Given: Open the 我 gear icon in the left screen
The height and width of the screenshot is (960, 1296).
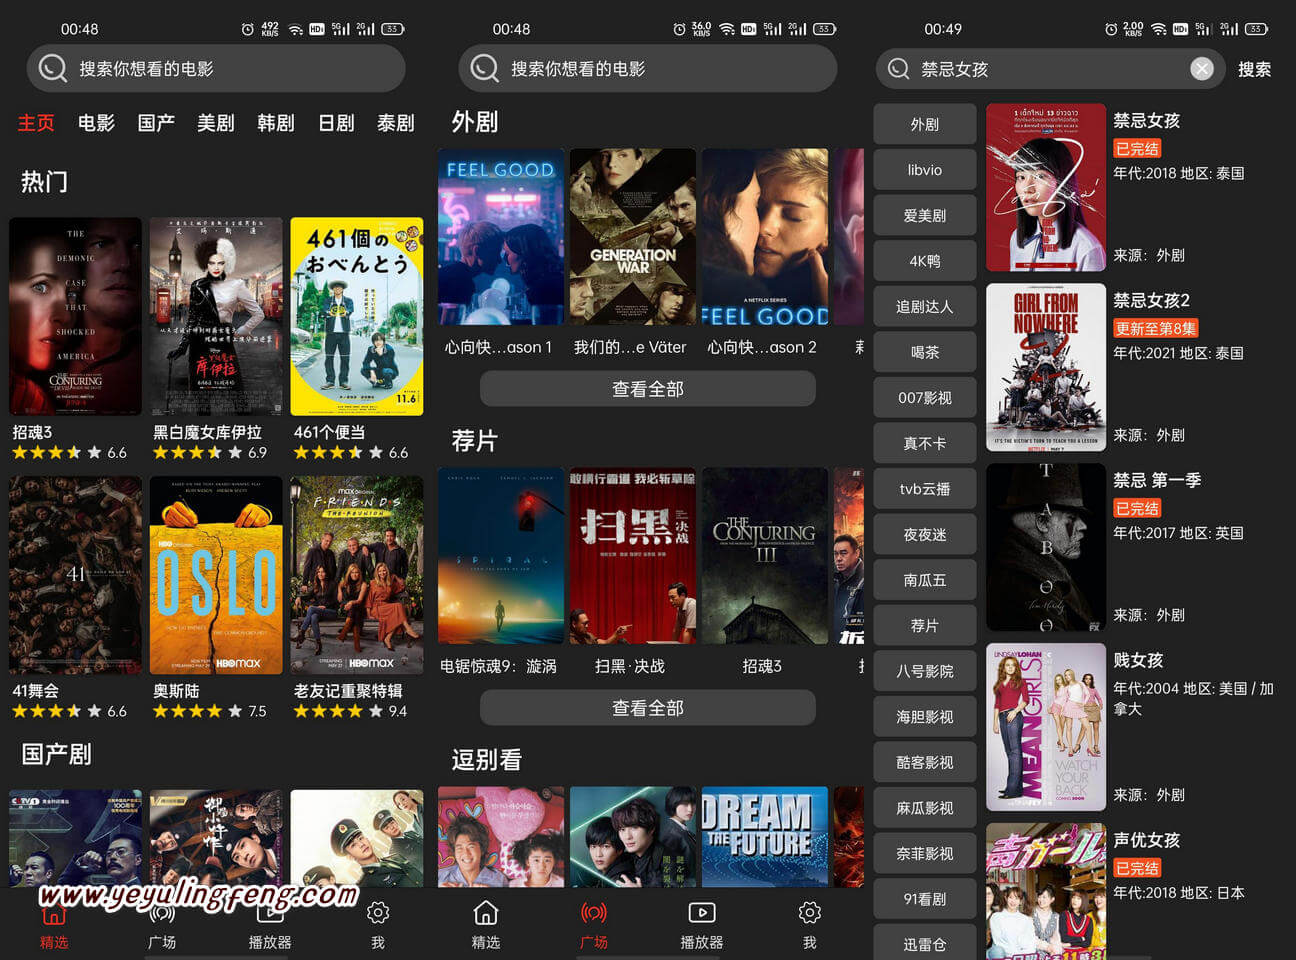Looking at the screenshot, I should (x=378, y=913).
